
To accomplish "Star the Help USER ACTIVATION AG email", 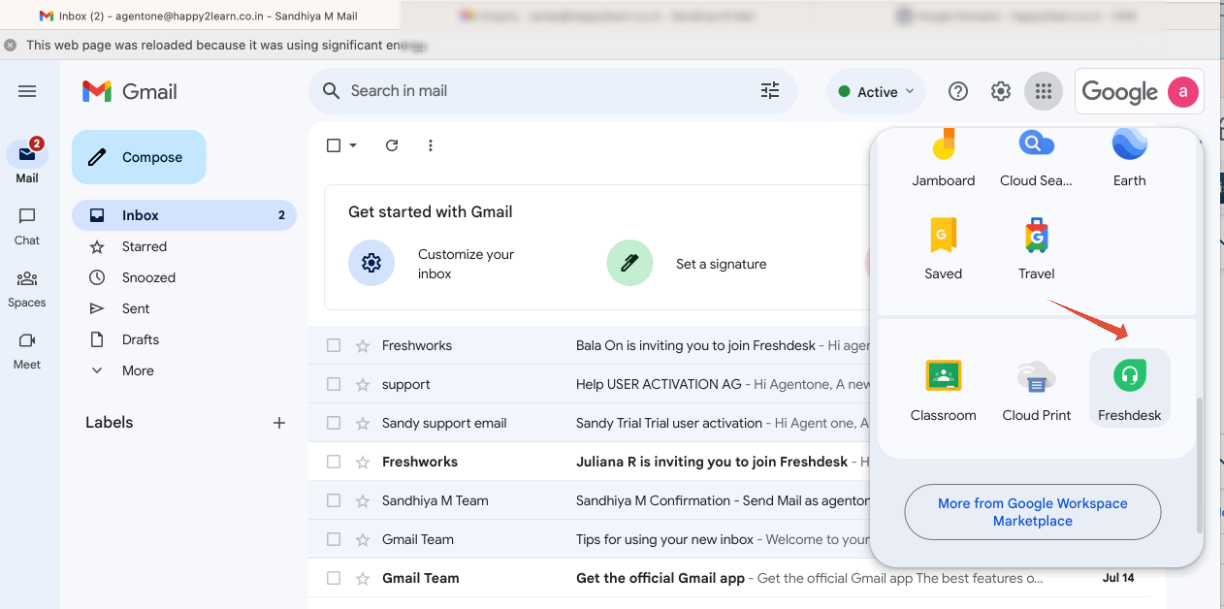I will pos(363,384).
